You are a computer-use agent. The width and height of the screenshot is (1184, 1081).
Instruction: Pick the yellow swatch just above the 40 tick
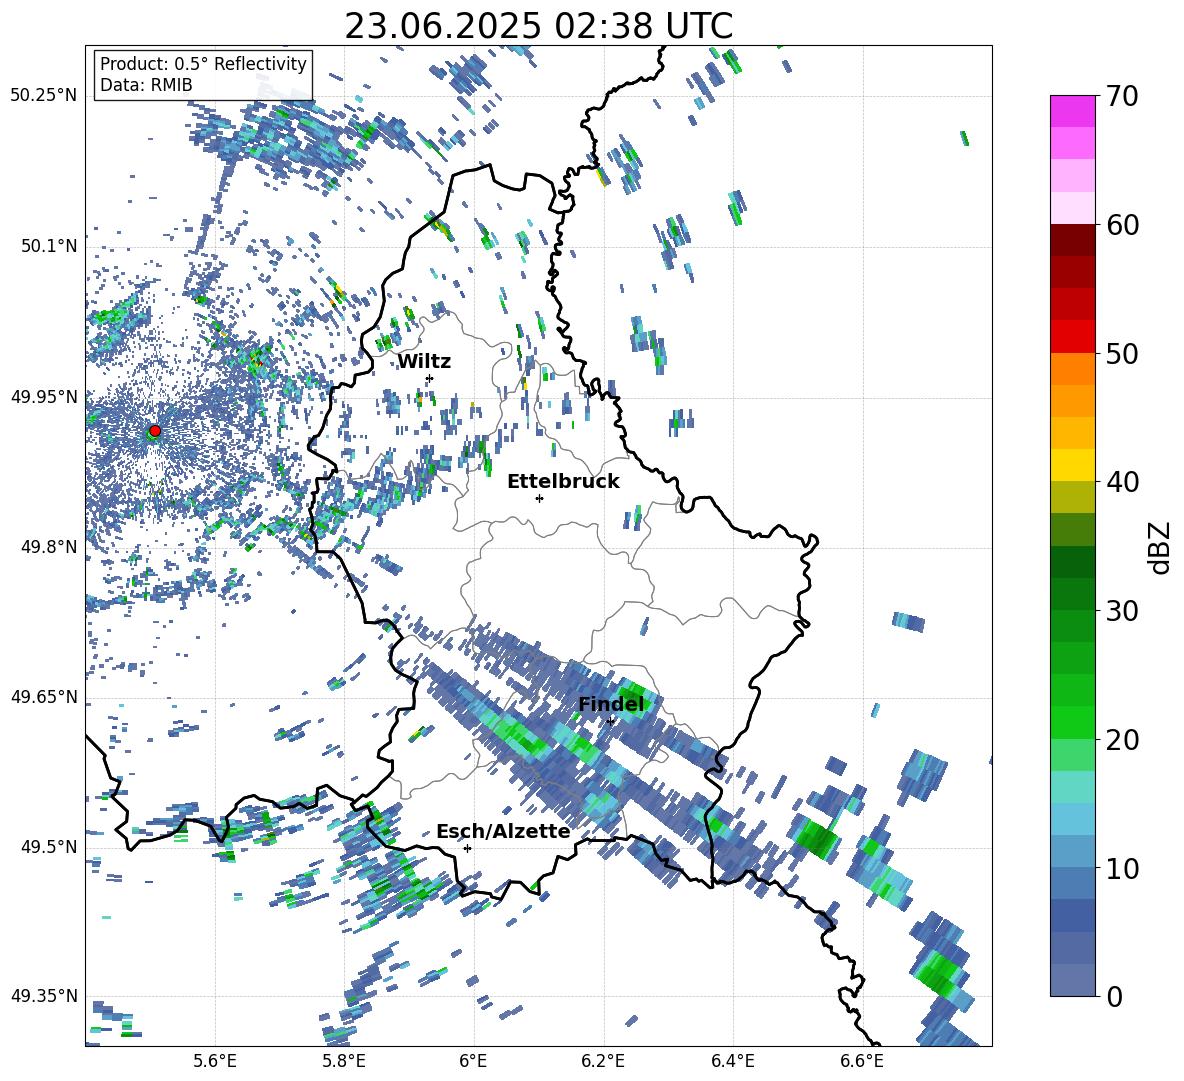[x=1073, y=465]
